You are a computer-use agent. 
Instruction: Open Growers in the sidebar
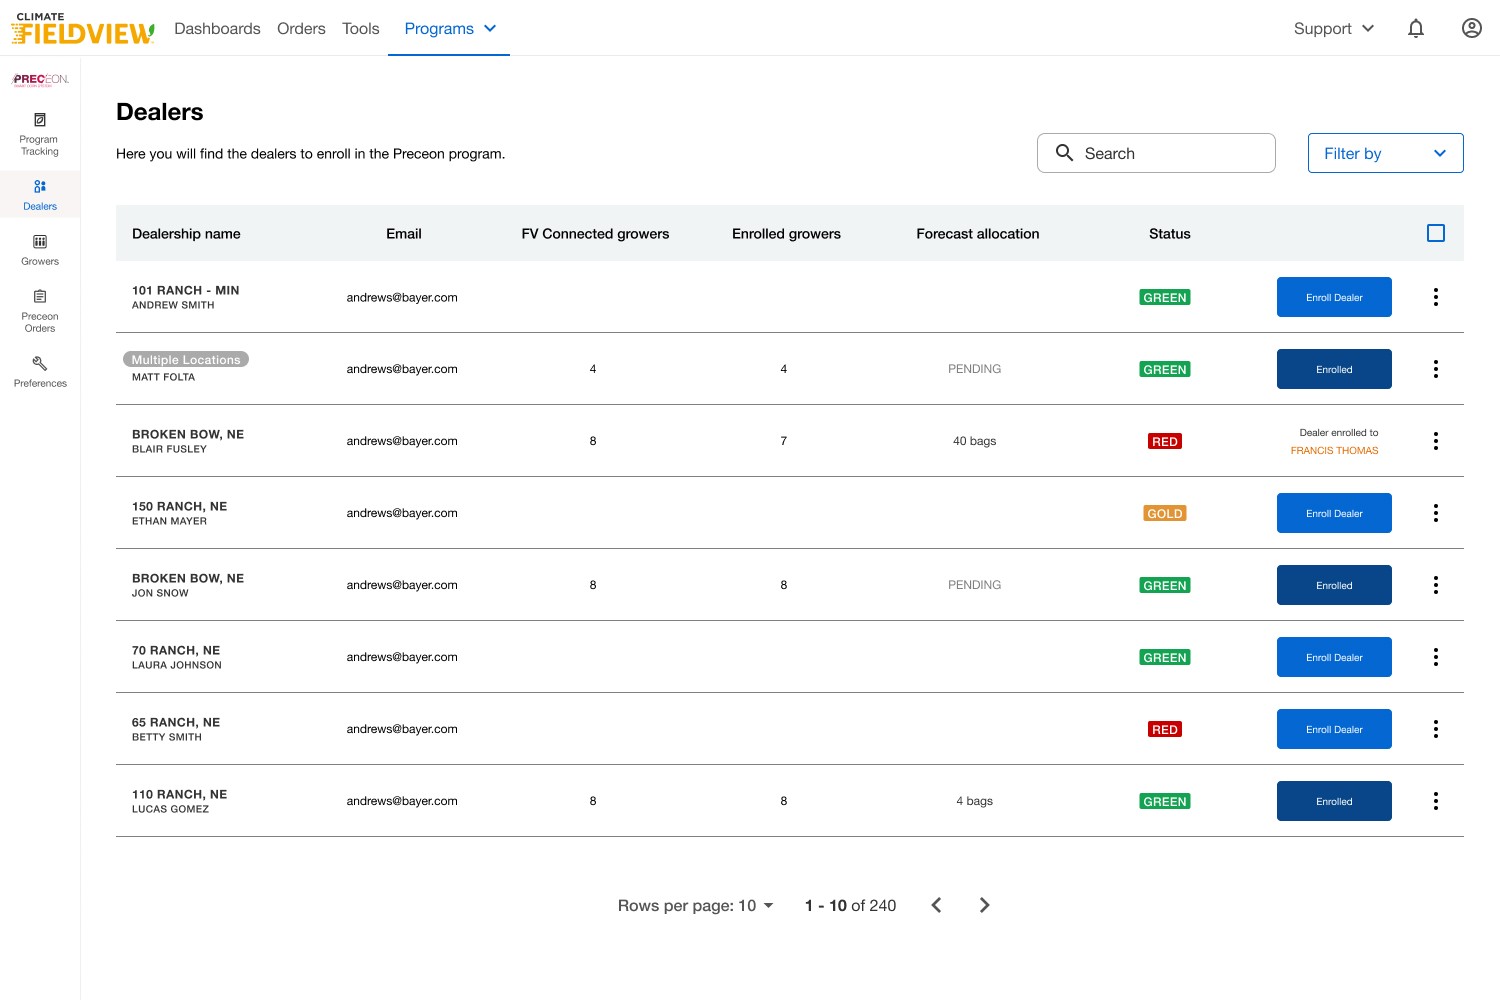40,250
